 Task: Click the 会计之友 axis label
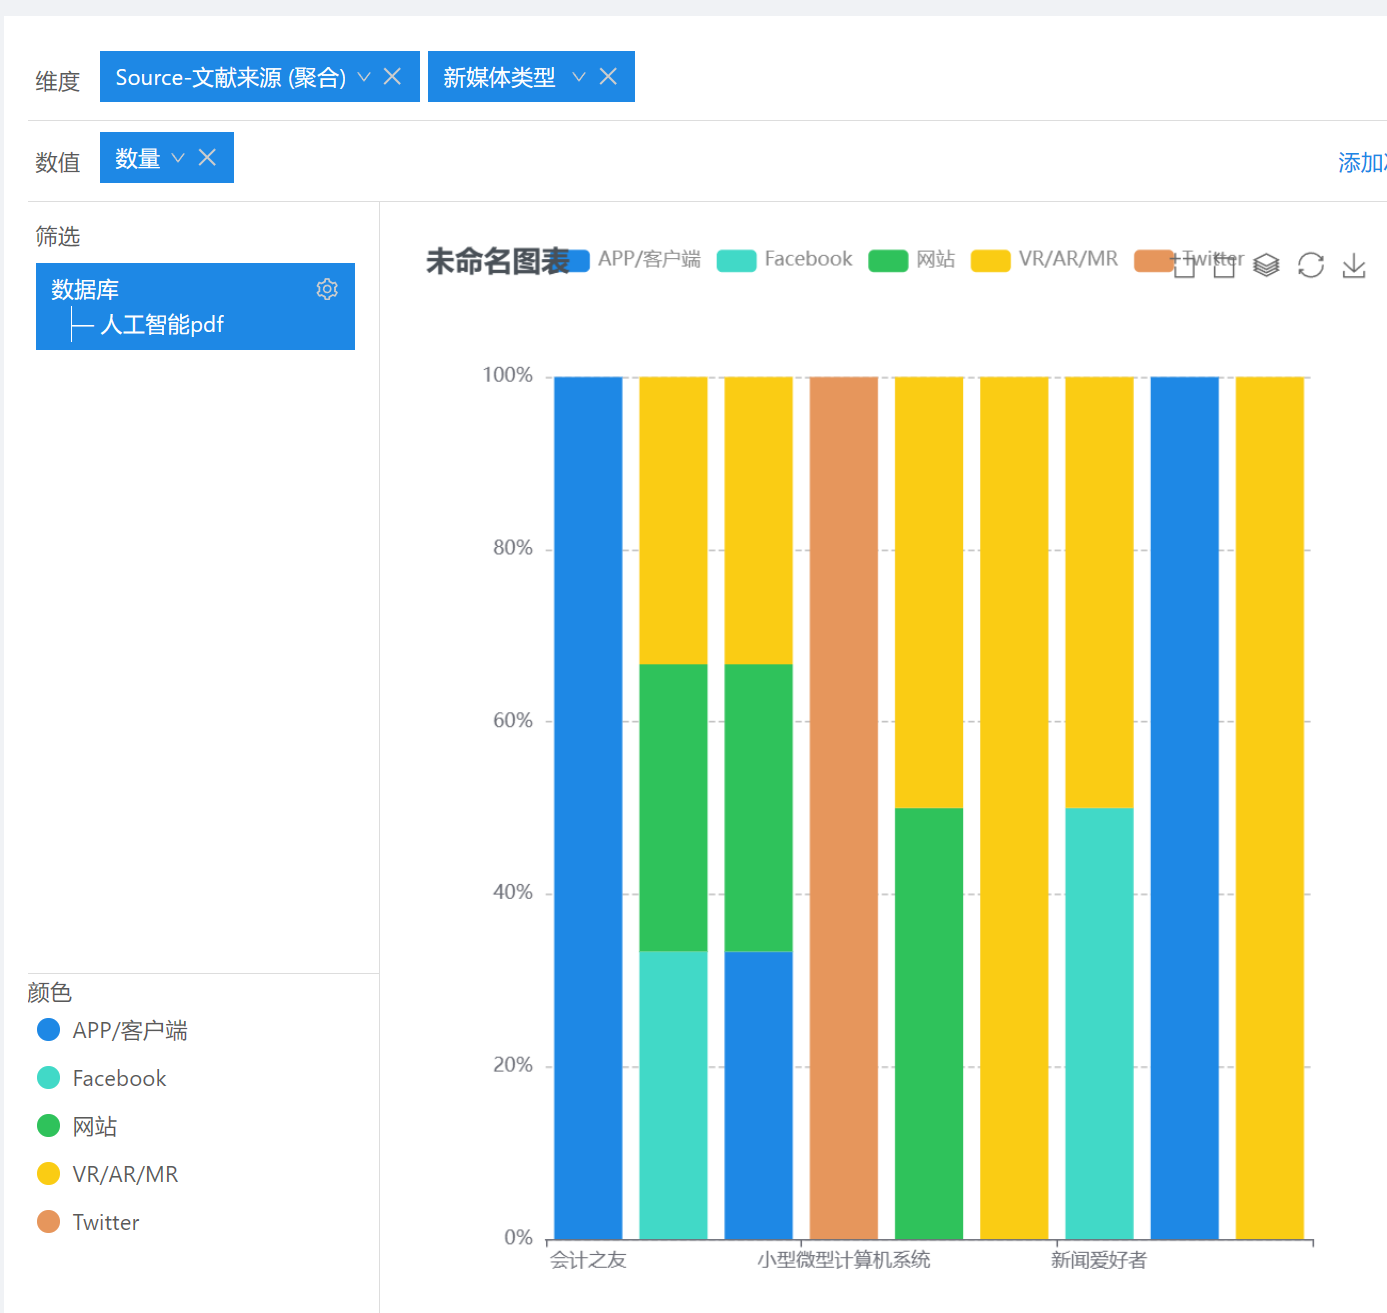(588, 1260)
